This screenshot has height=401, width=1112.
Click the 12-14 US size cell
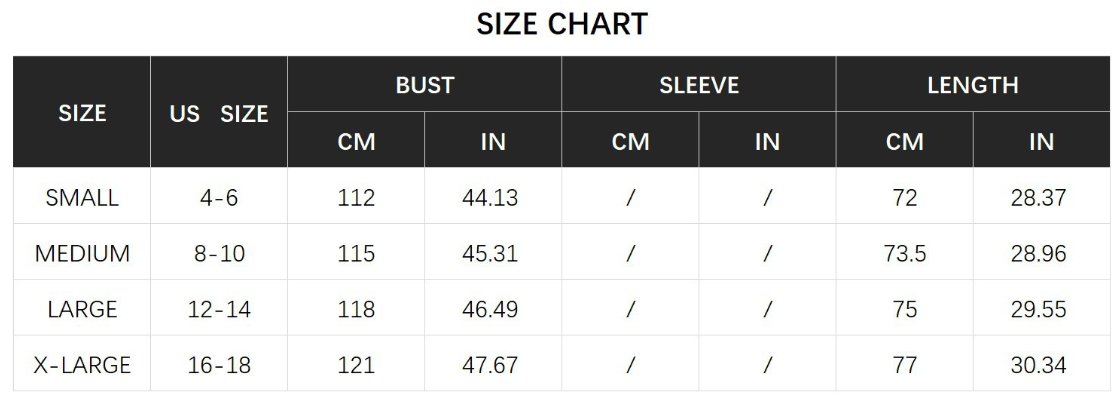pyautogui.click(x=219, y=310)
